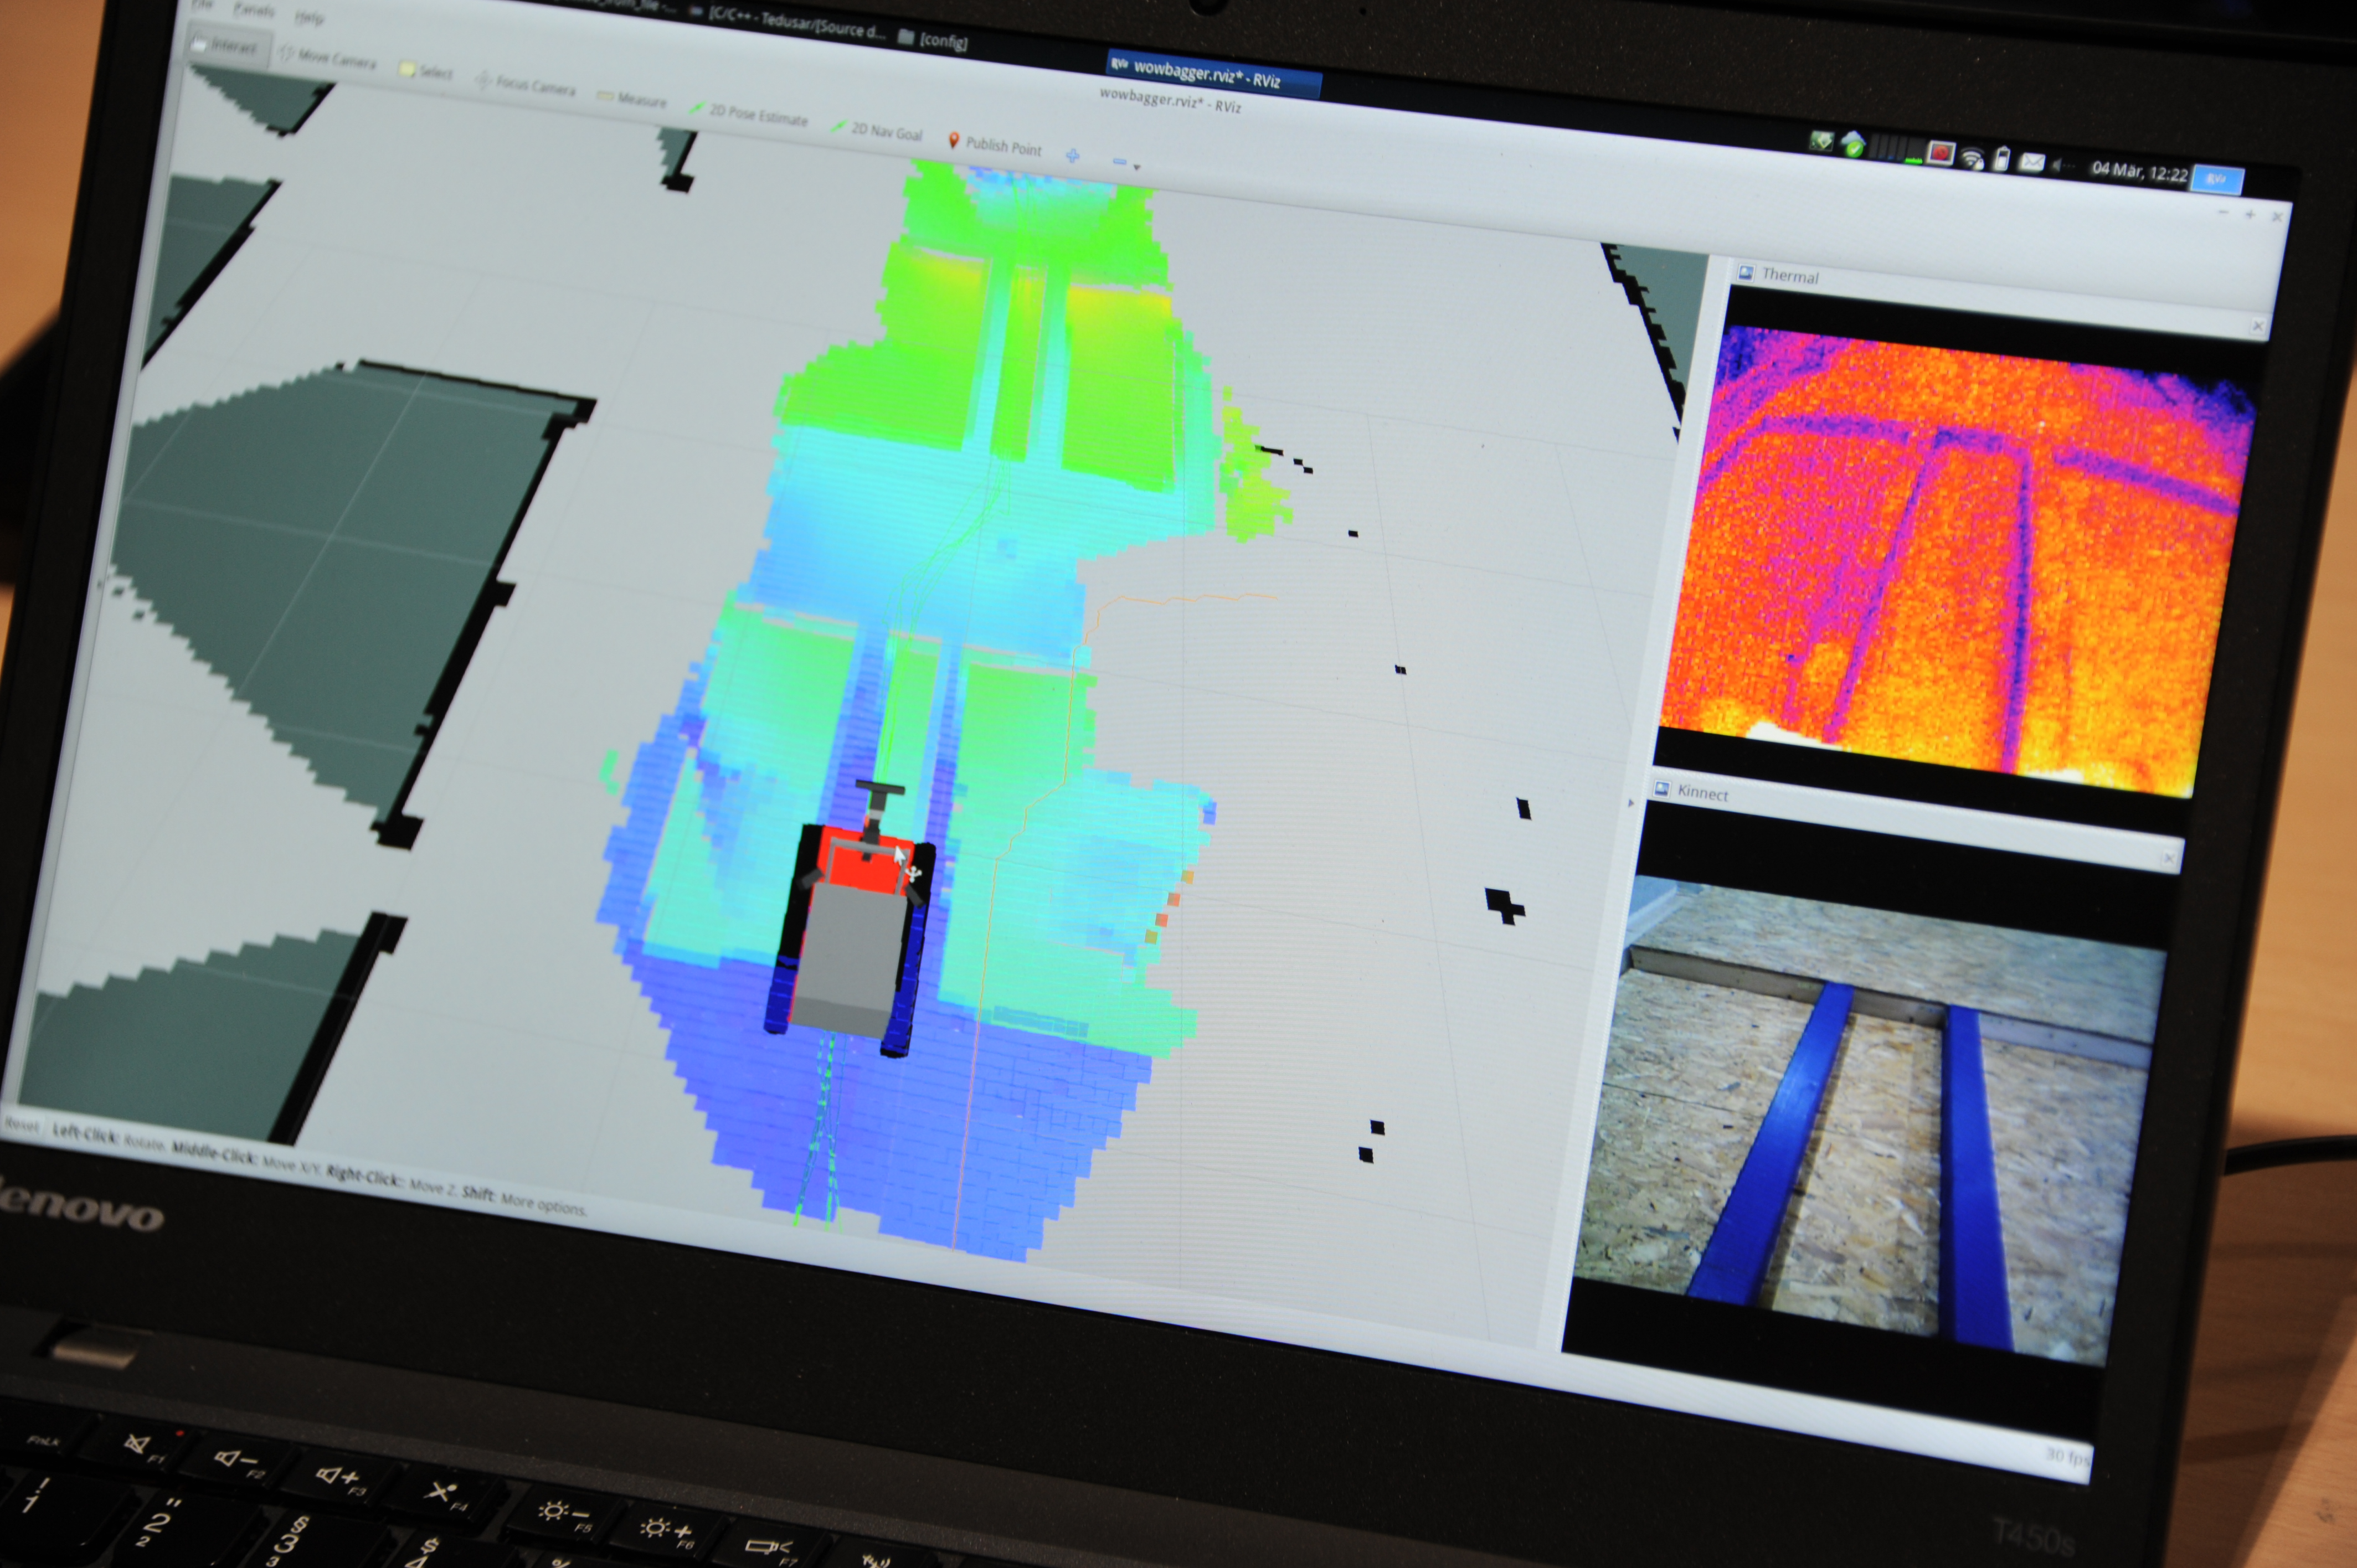Click the blue minus remove-tool icon

pos(1119,161)
